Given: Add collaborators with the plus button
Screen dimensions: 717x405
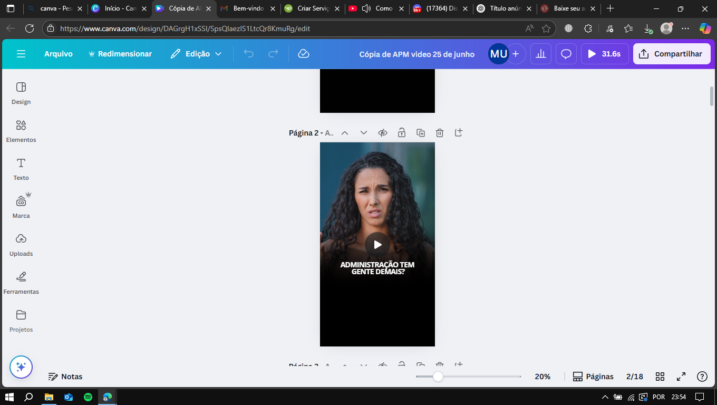Looking at the screenshot, I should (516, 54).
